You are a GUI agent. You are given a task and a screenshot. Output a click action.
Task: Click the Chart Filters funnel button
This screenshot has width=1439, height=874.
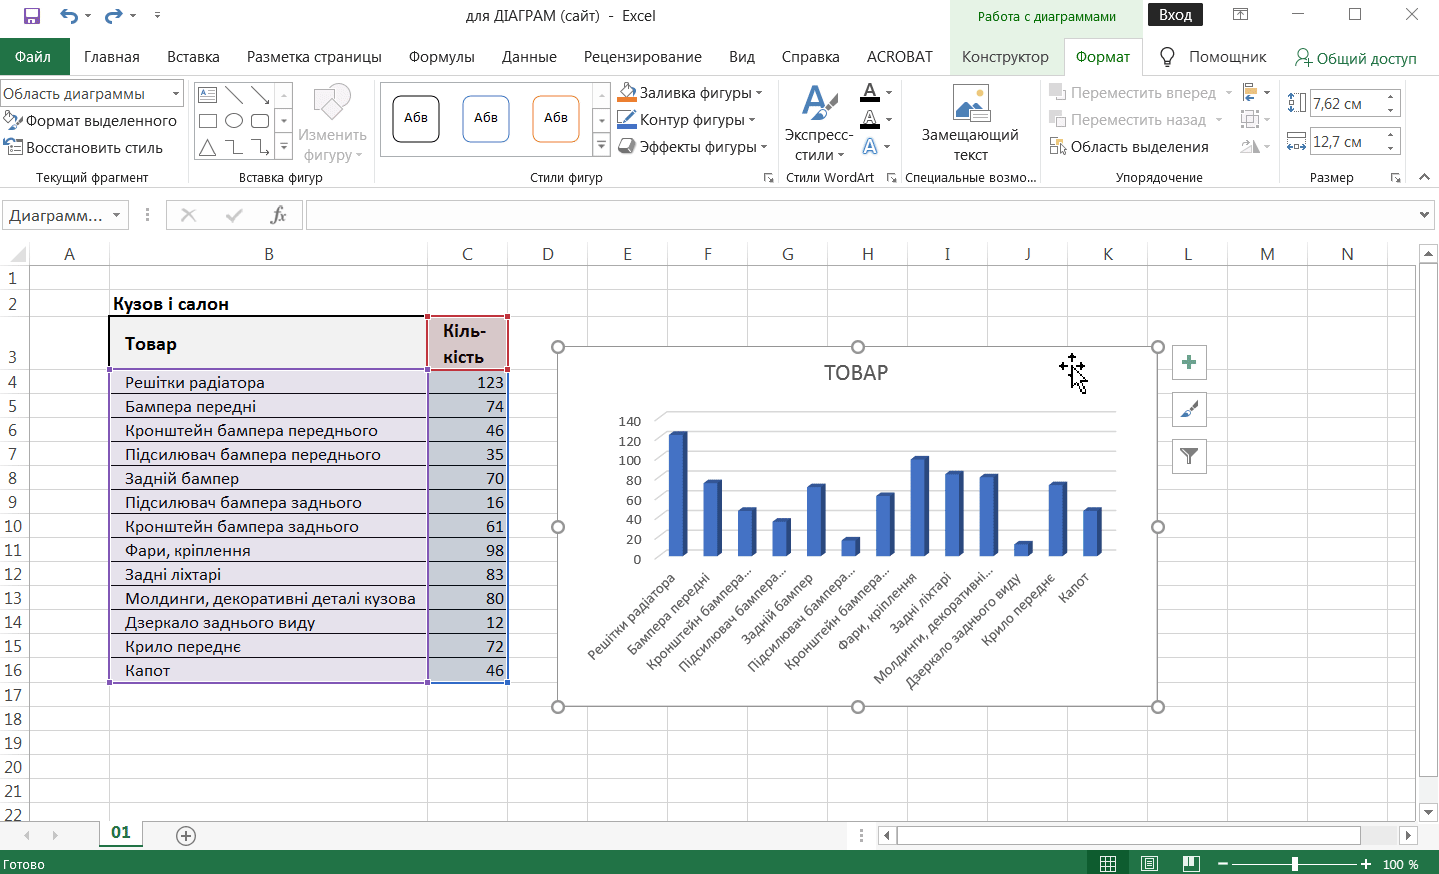pyautogui.click(x=1188, y=456)
